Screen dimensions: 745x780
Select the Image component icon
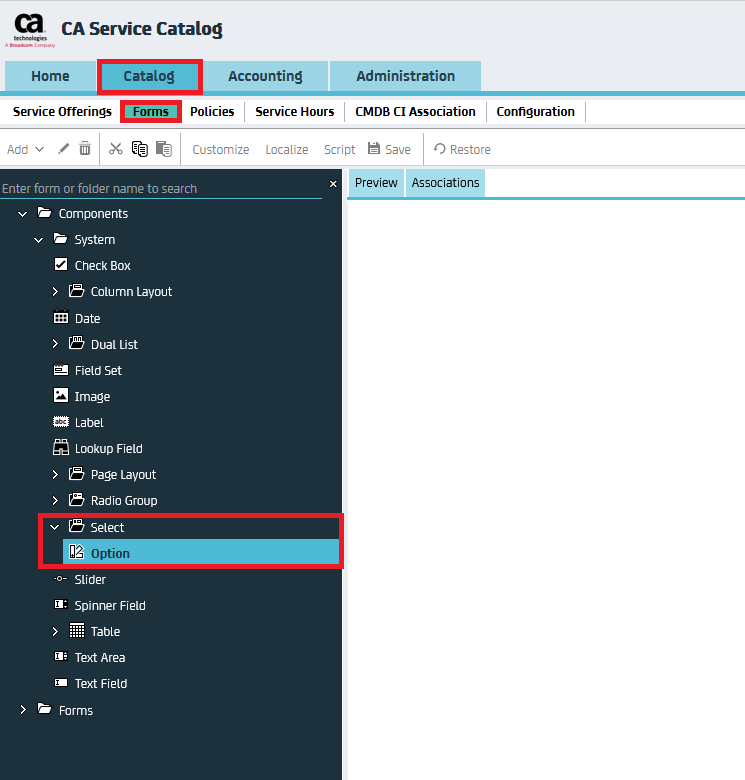[x=60, y=396]
